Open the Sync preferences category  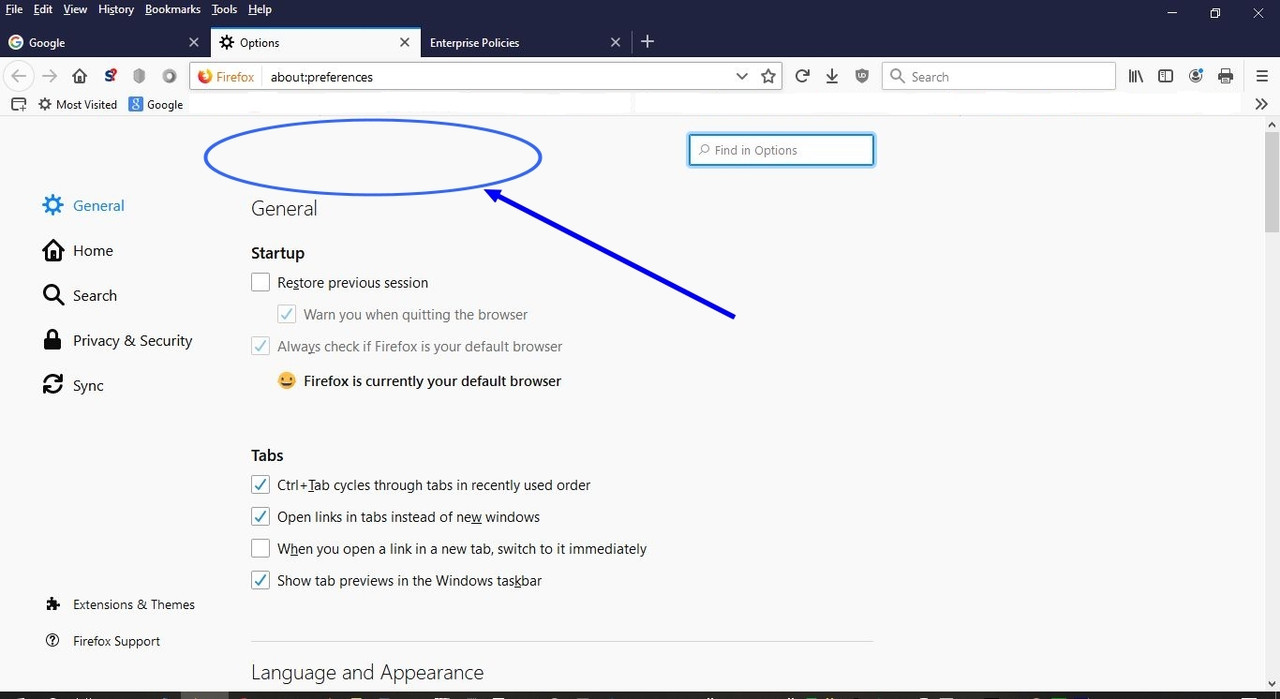73,385
